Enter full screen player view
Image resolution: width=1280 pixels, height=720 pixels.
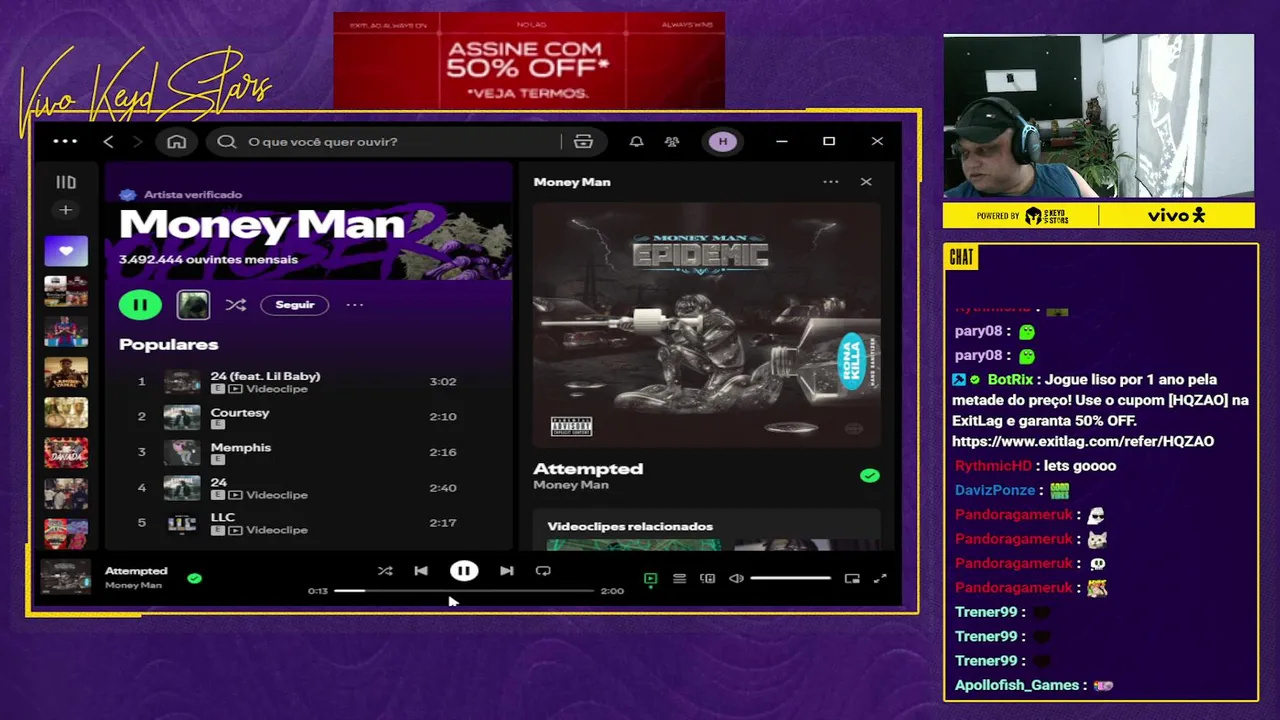tap(880, 578)
